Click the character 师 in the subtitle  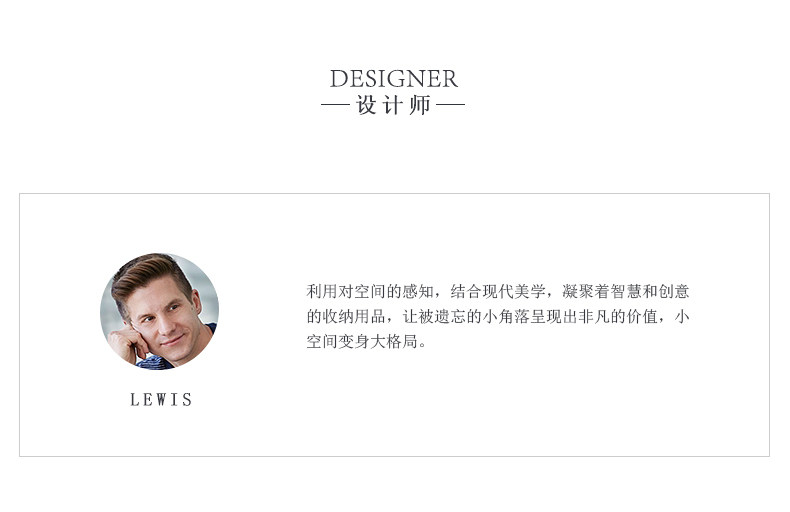coord(420,105)
